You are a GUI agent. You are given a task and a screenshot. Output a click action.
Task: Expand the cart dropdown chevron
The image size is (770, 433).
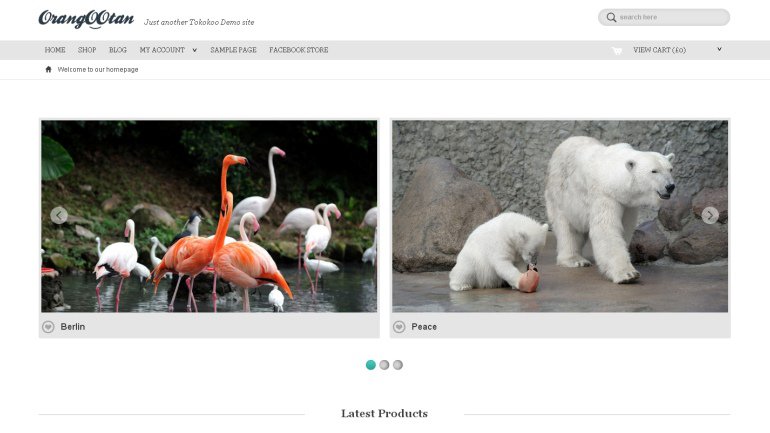719,49
